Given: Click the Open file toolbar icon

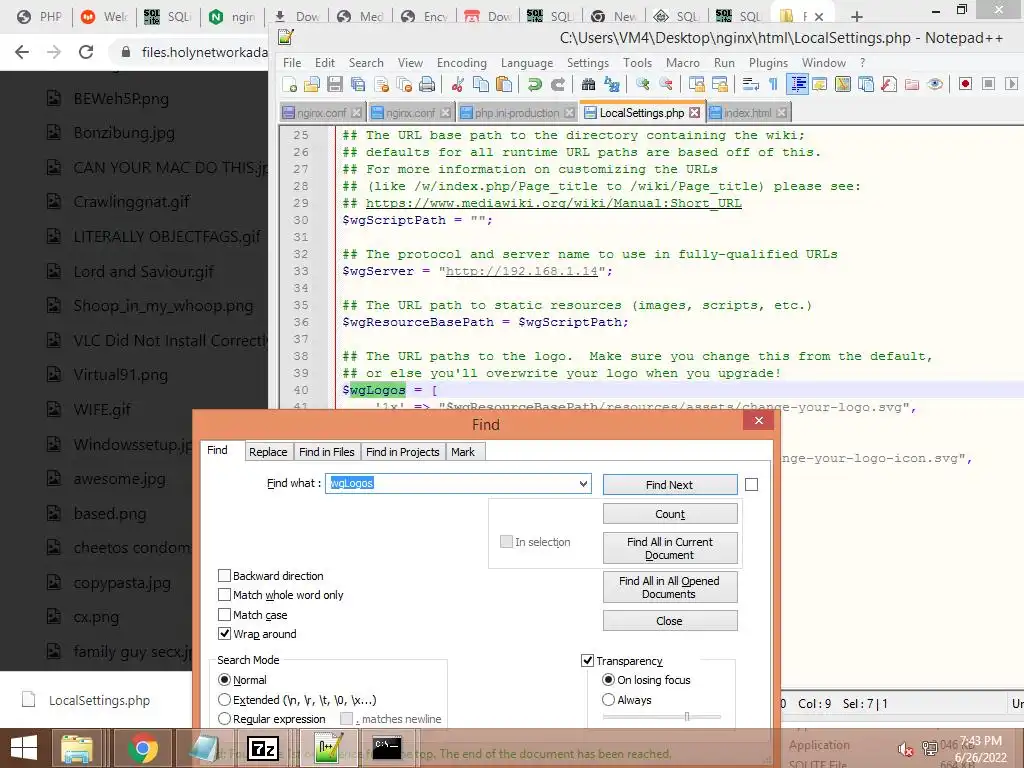Looking at the screenshot, I should click(312, 84).
